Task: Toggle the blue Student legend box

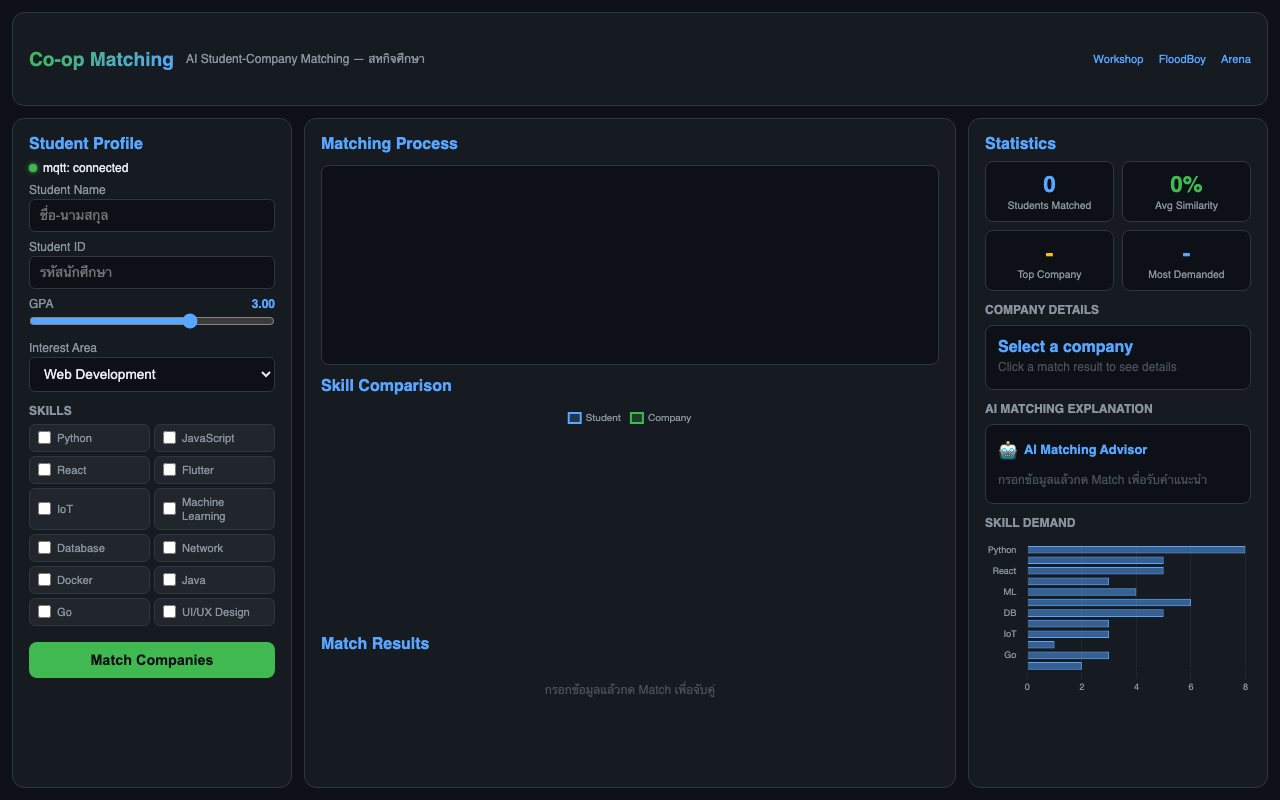Action: [575, 418]
